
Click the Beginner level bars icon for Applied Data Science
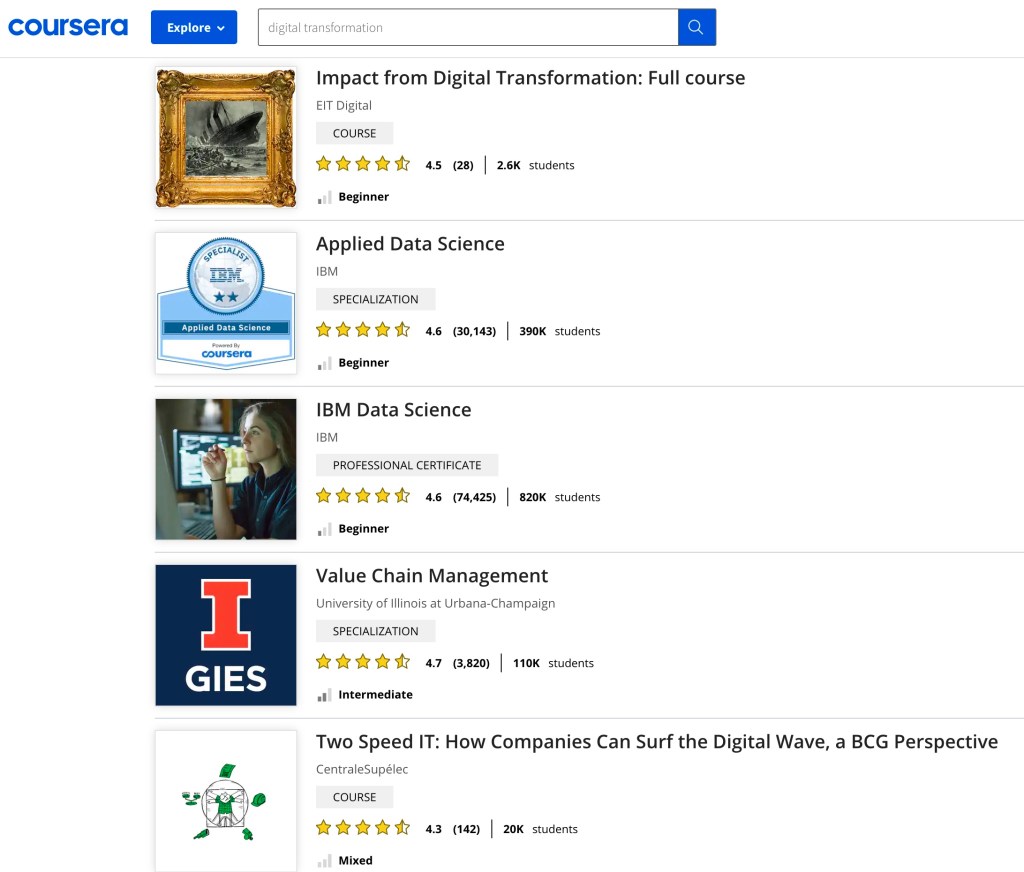pyautogui.click(x=324, y=363)
